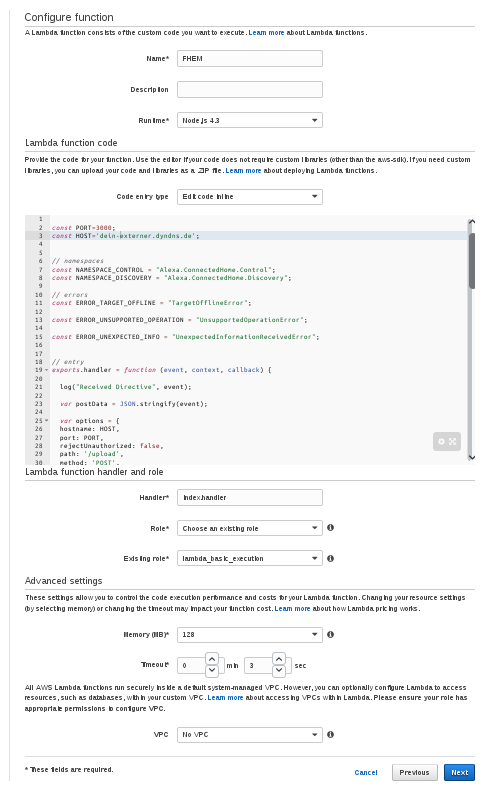This screenshot has height=802, width=496.
Task: Click the Previous button
Action: pyautogui.click(x=414, y=772)
